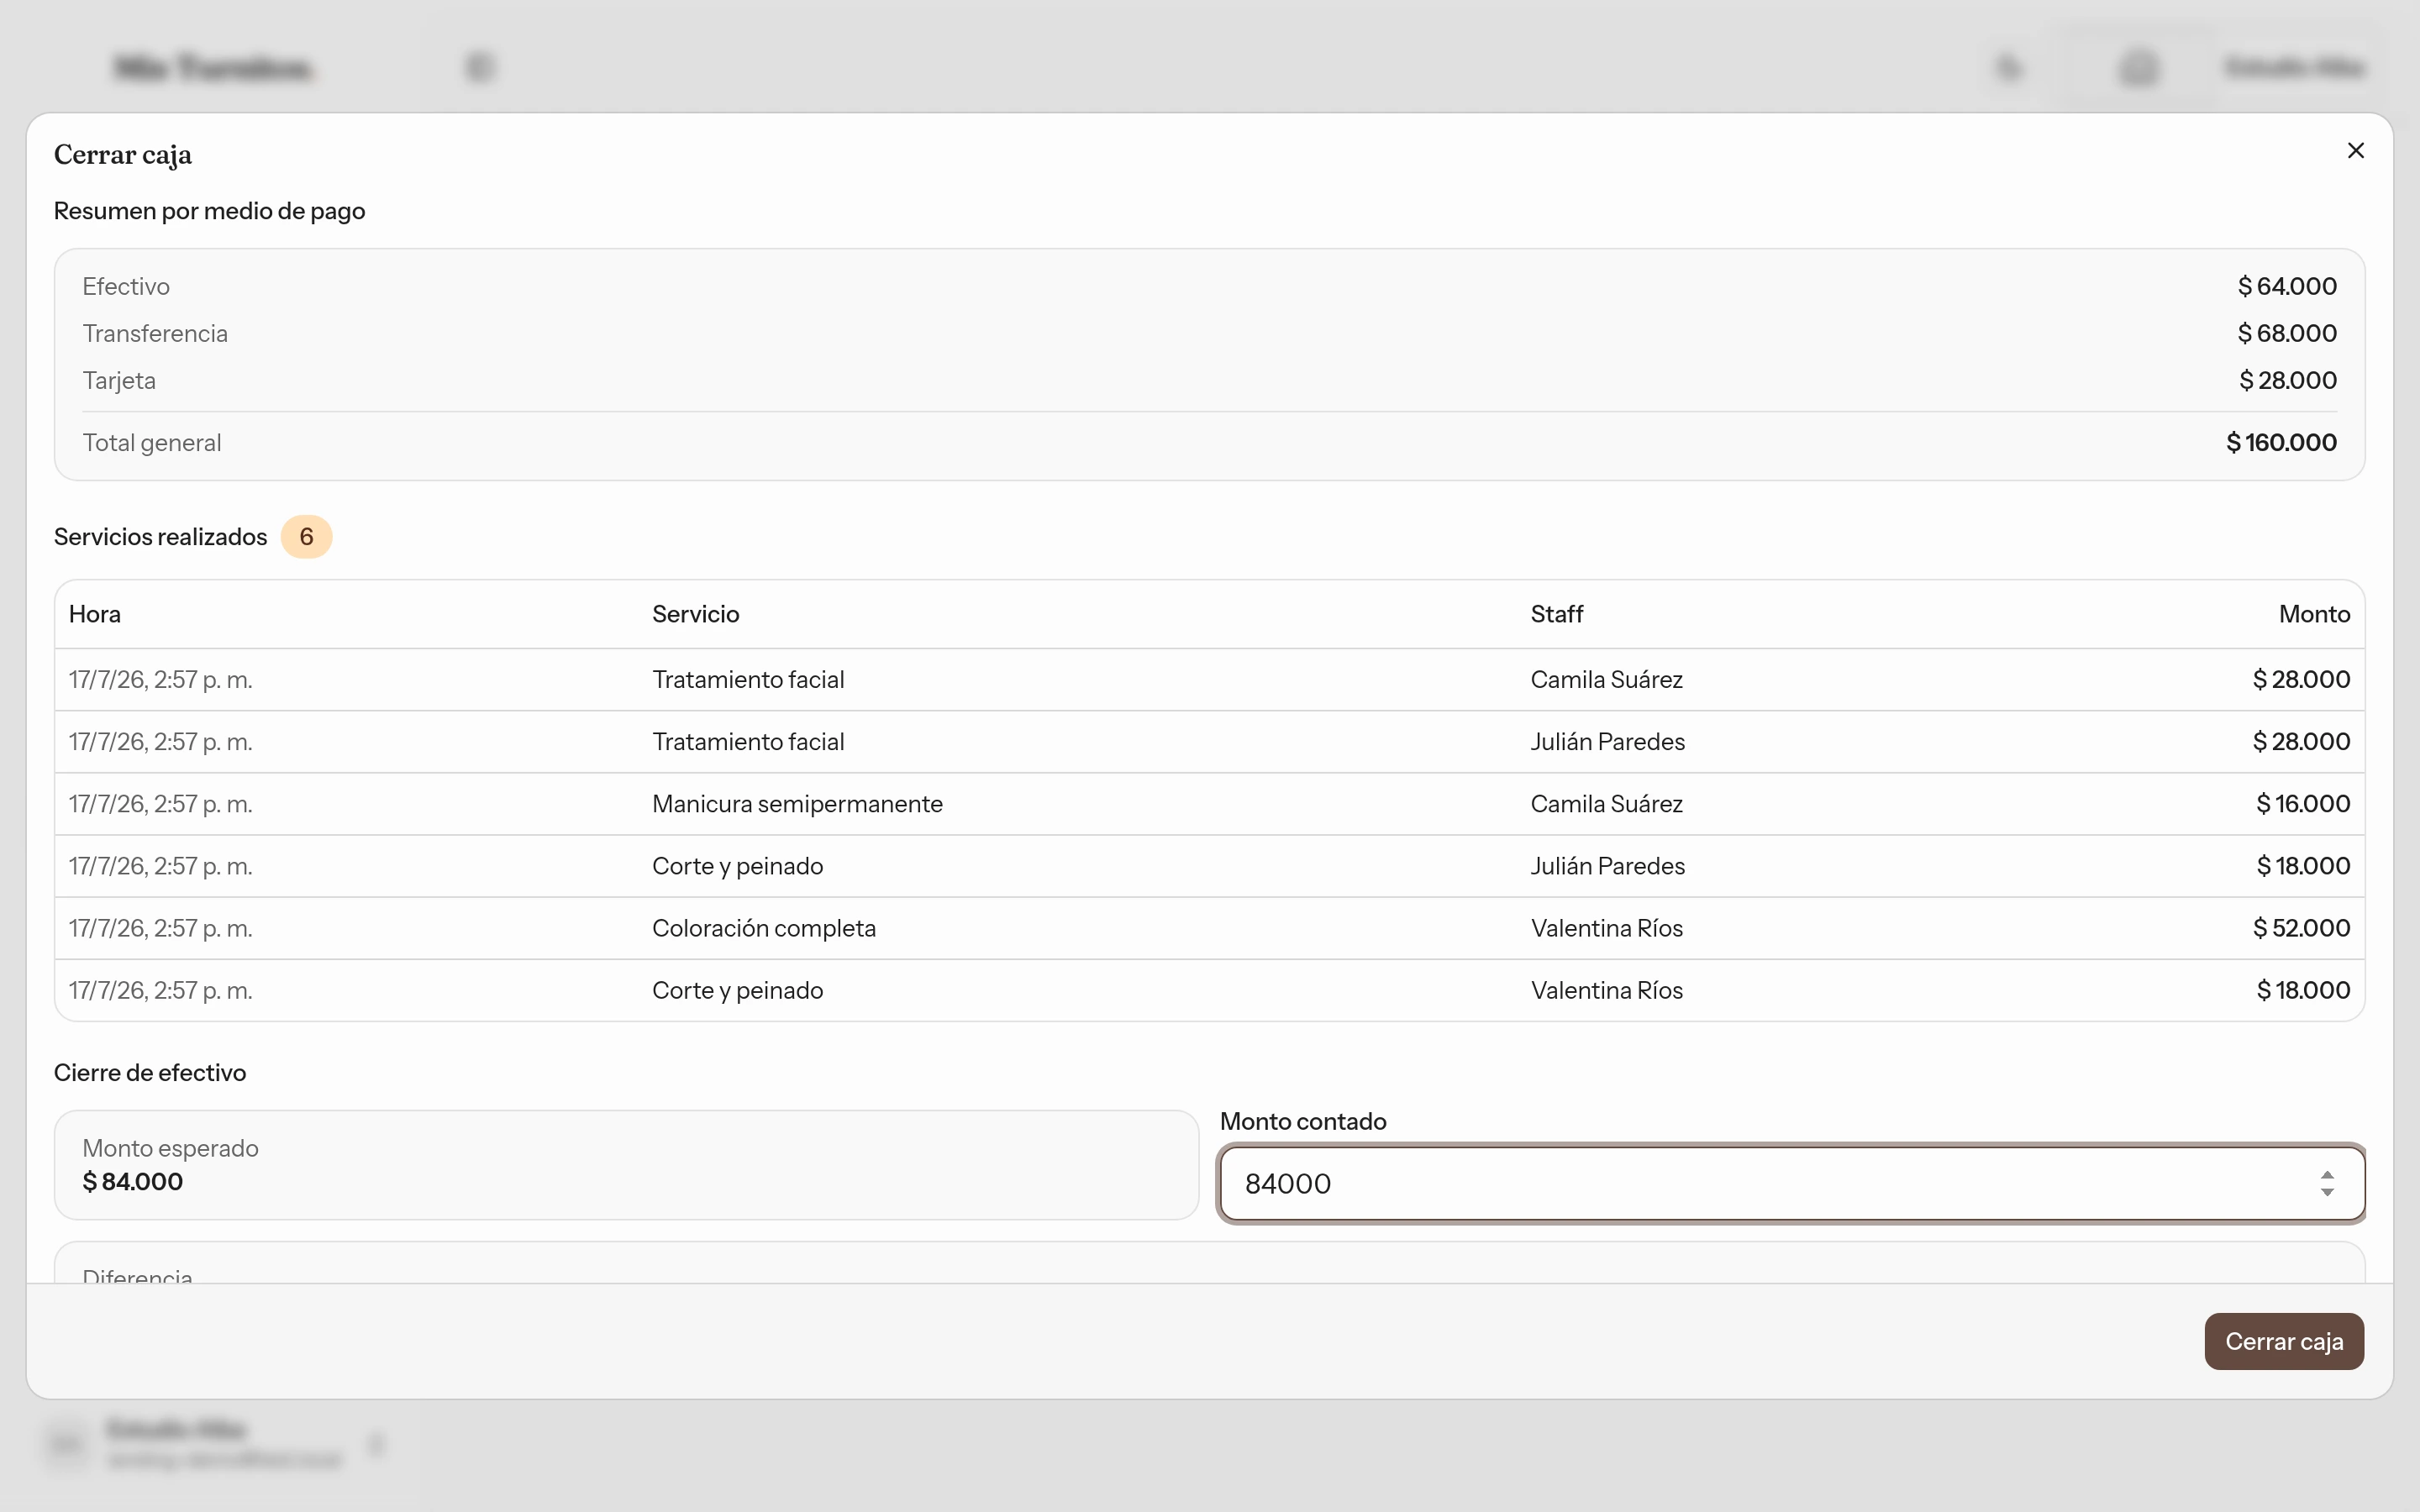
Task: Click the Transferencia summary line
Action: (x=1209, y=333)
